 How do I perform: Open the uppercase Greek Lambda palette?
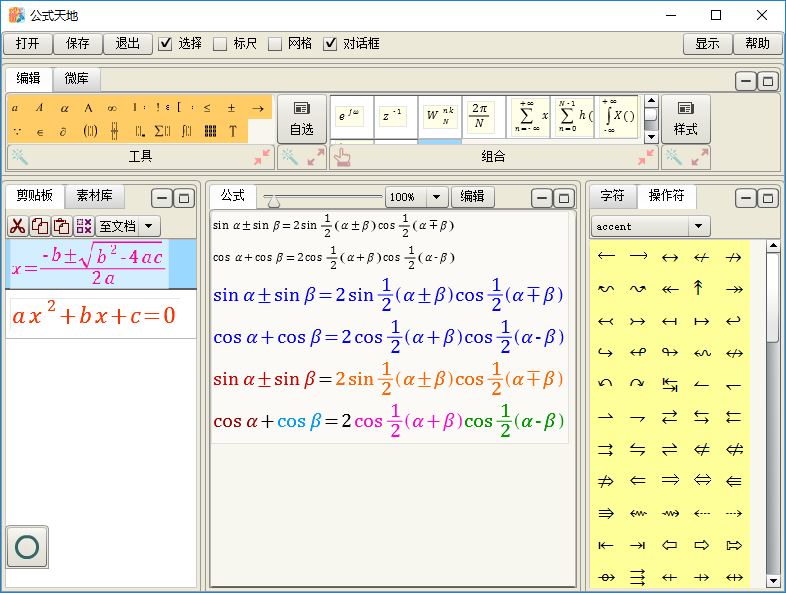click(88, 108)
